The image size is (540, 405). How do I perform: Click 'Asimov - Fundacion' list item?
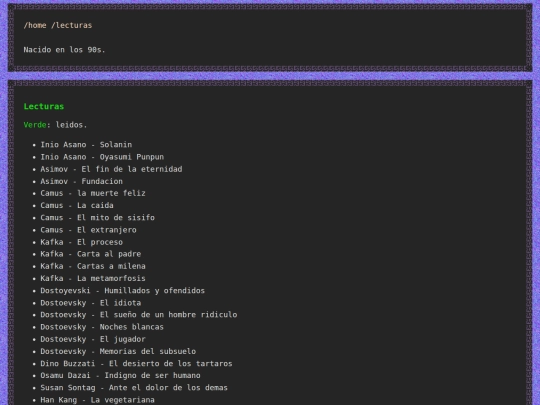pos(82,181)
